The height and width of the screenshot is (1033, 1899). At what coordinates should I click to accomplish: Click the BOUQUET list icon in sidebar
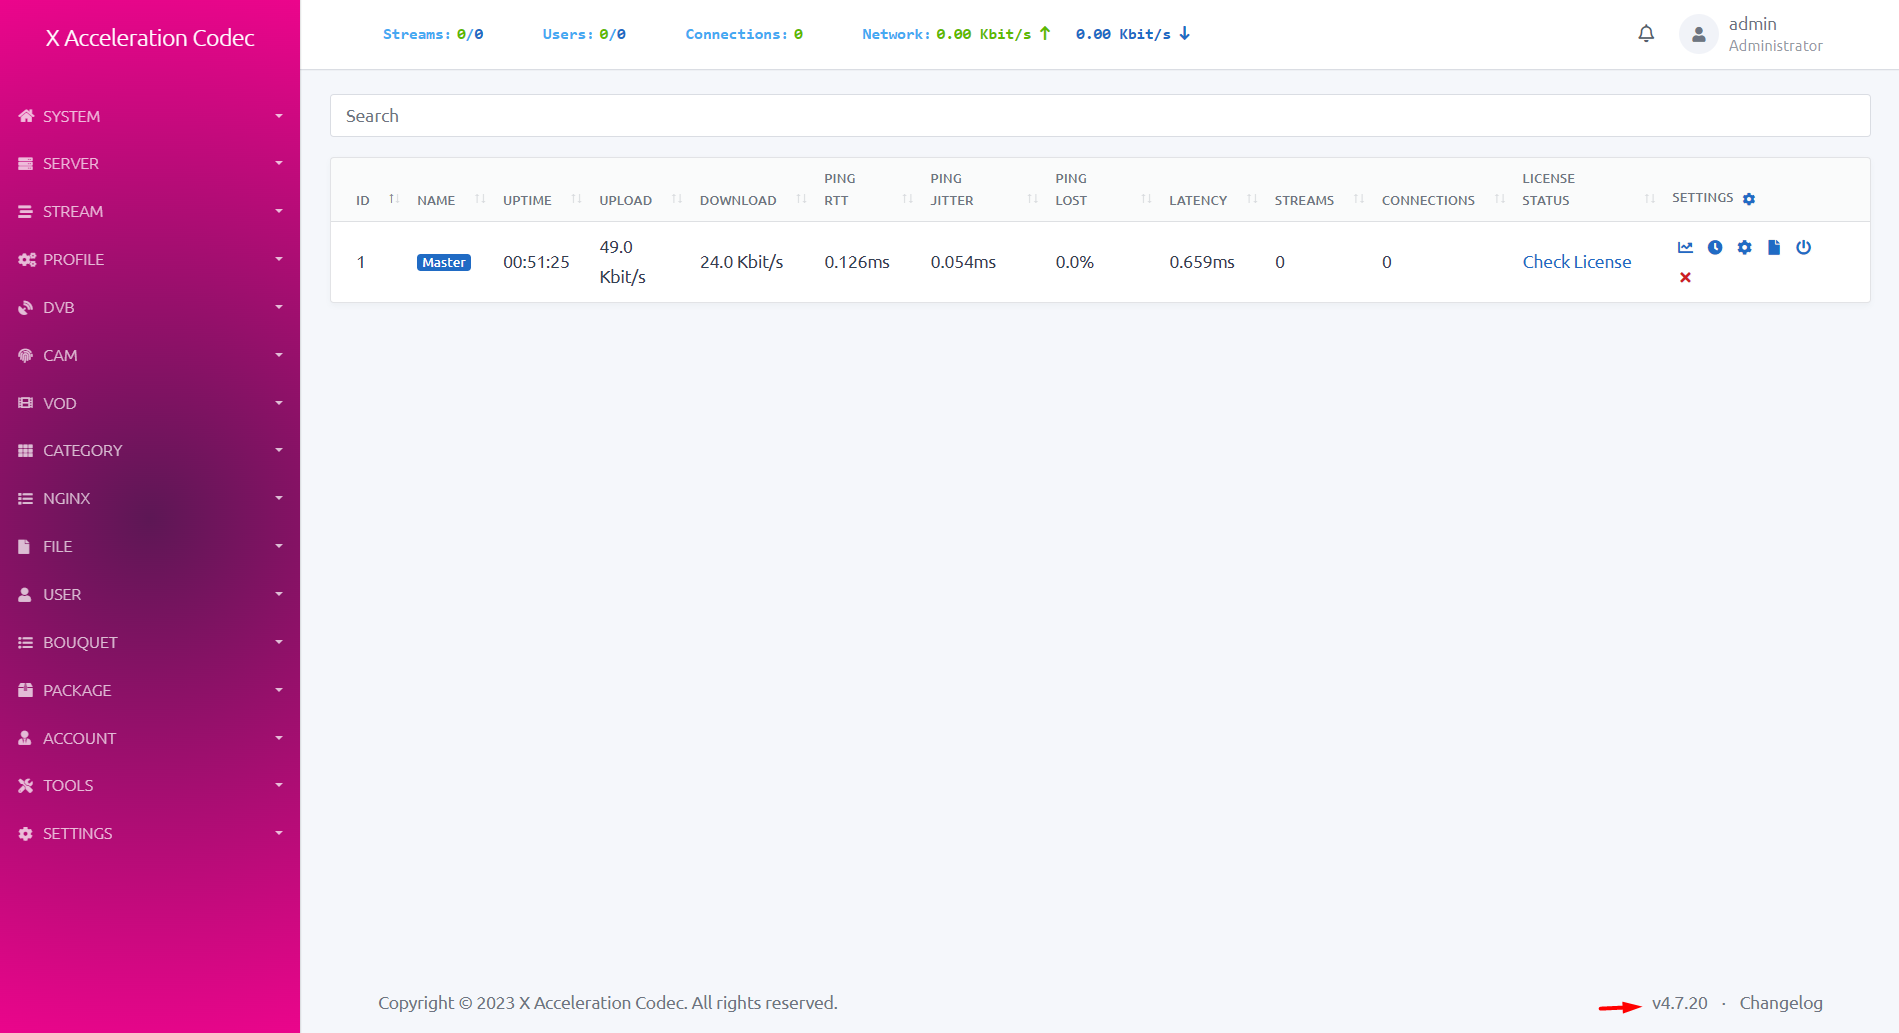pos(26,643)
